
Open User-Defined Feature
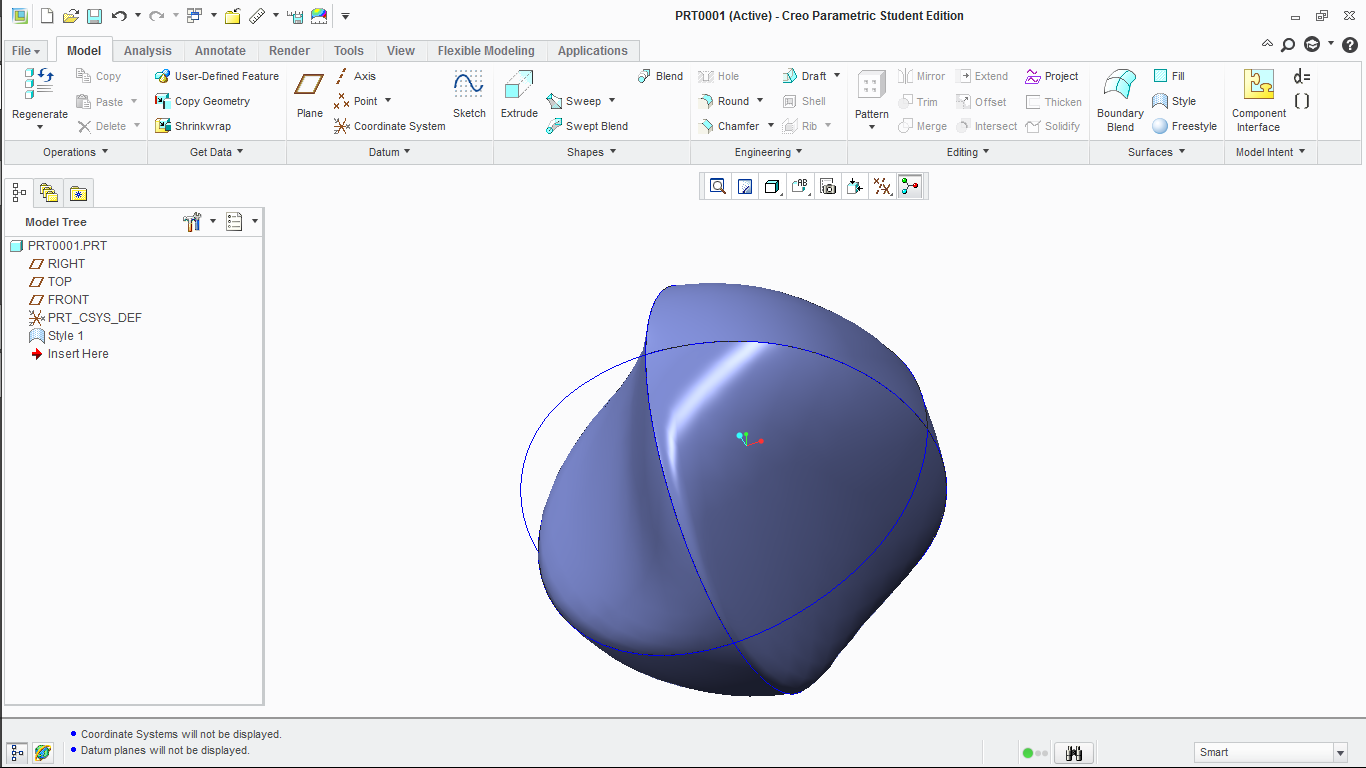point(217,76)
